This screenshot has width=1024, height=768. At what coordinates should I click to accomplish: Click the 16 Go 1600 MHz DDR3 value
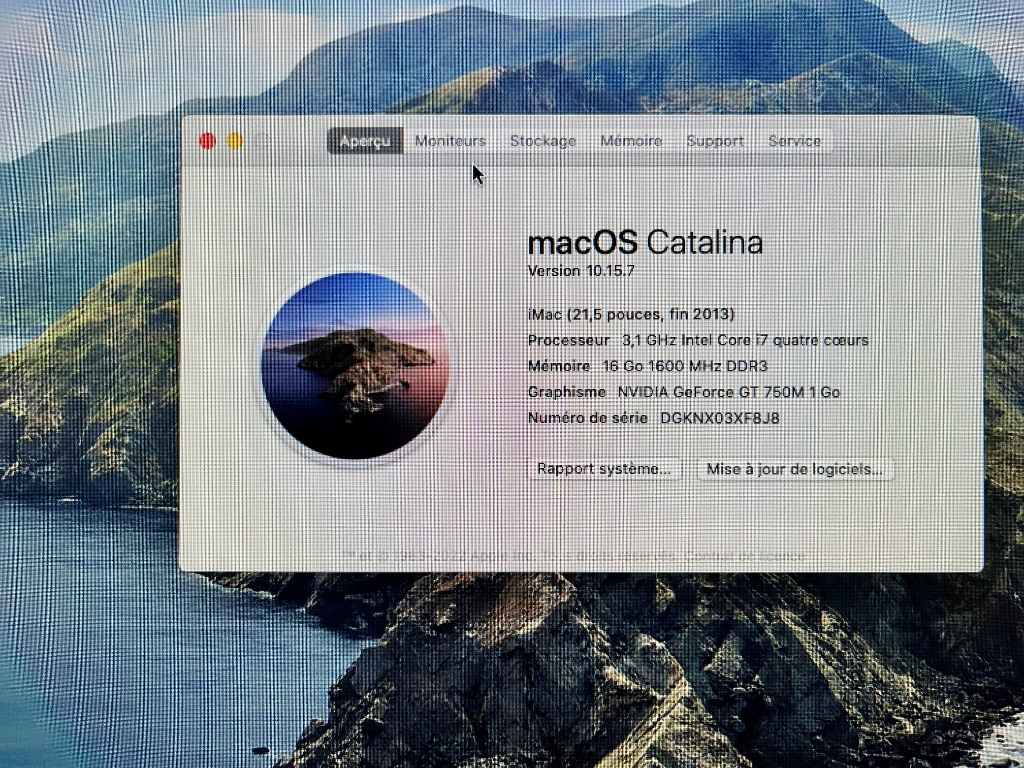tap(685, 366)
